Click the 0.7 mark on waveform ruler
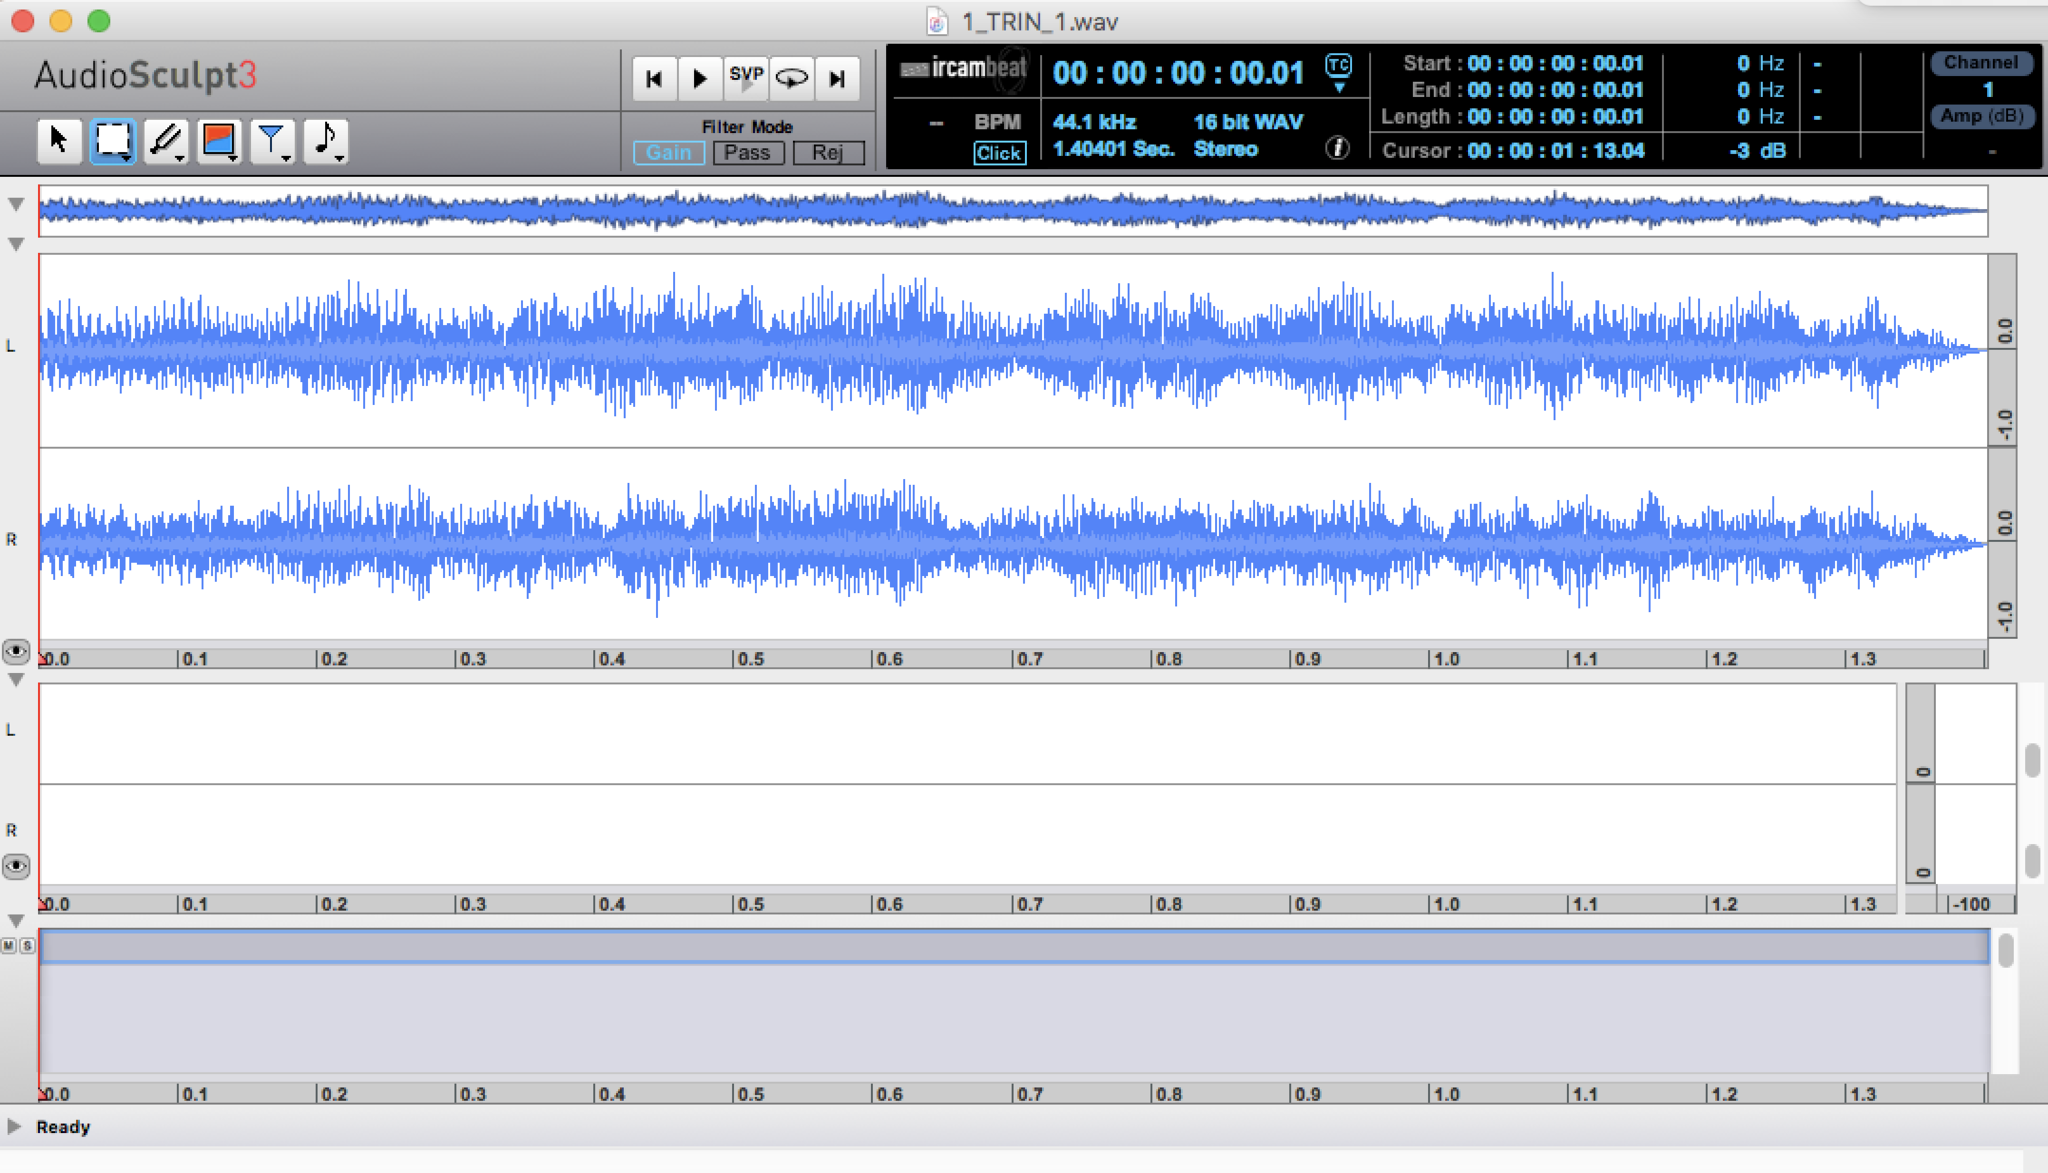The height and width of the screenshot is (1173, 2048). click(1028, 659)
